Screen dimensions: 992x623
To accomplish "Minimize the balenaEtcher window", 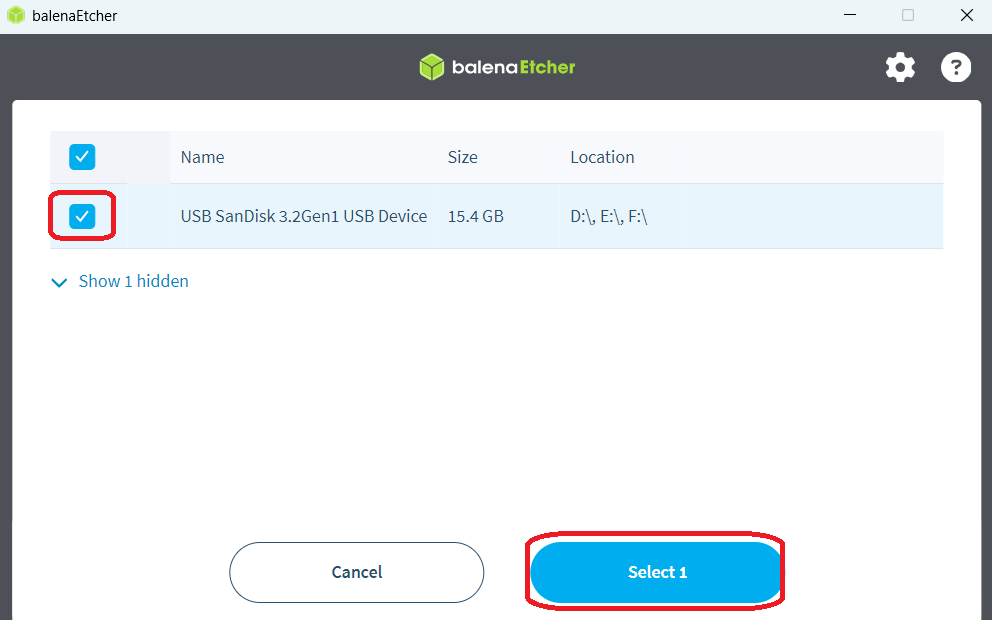I will coord(850,15).
